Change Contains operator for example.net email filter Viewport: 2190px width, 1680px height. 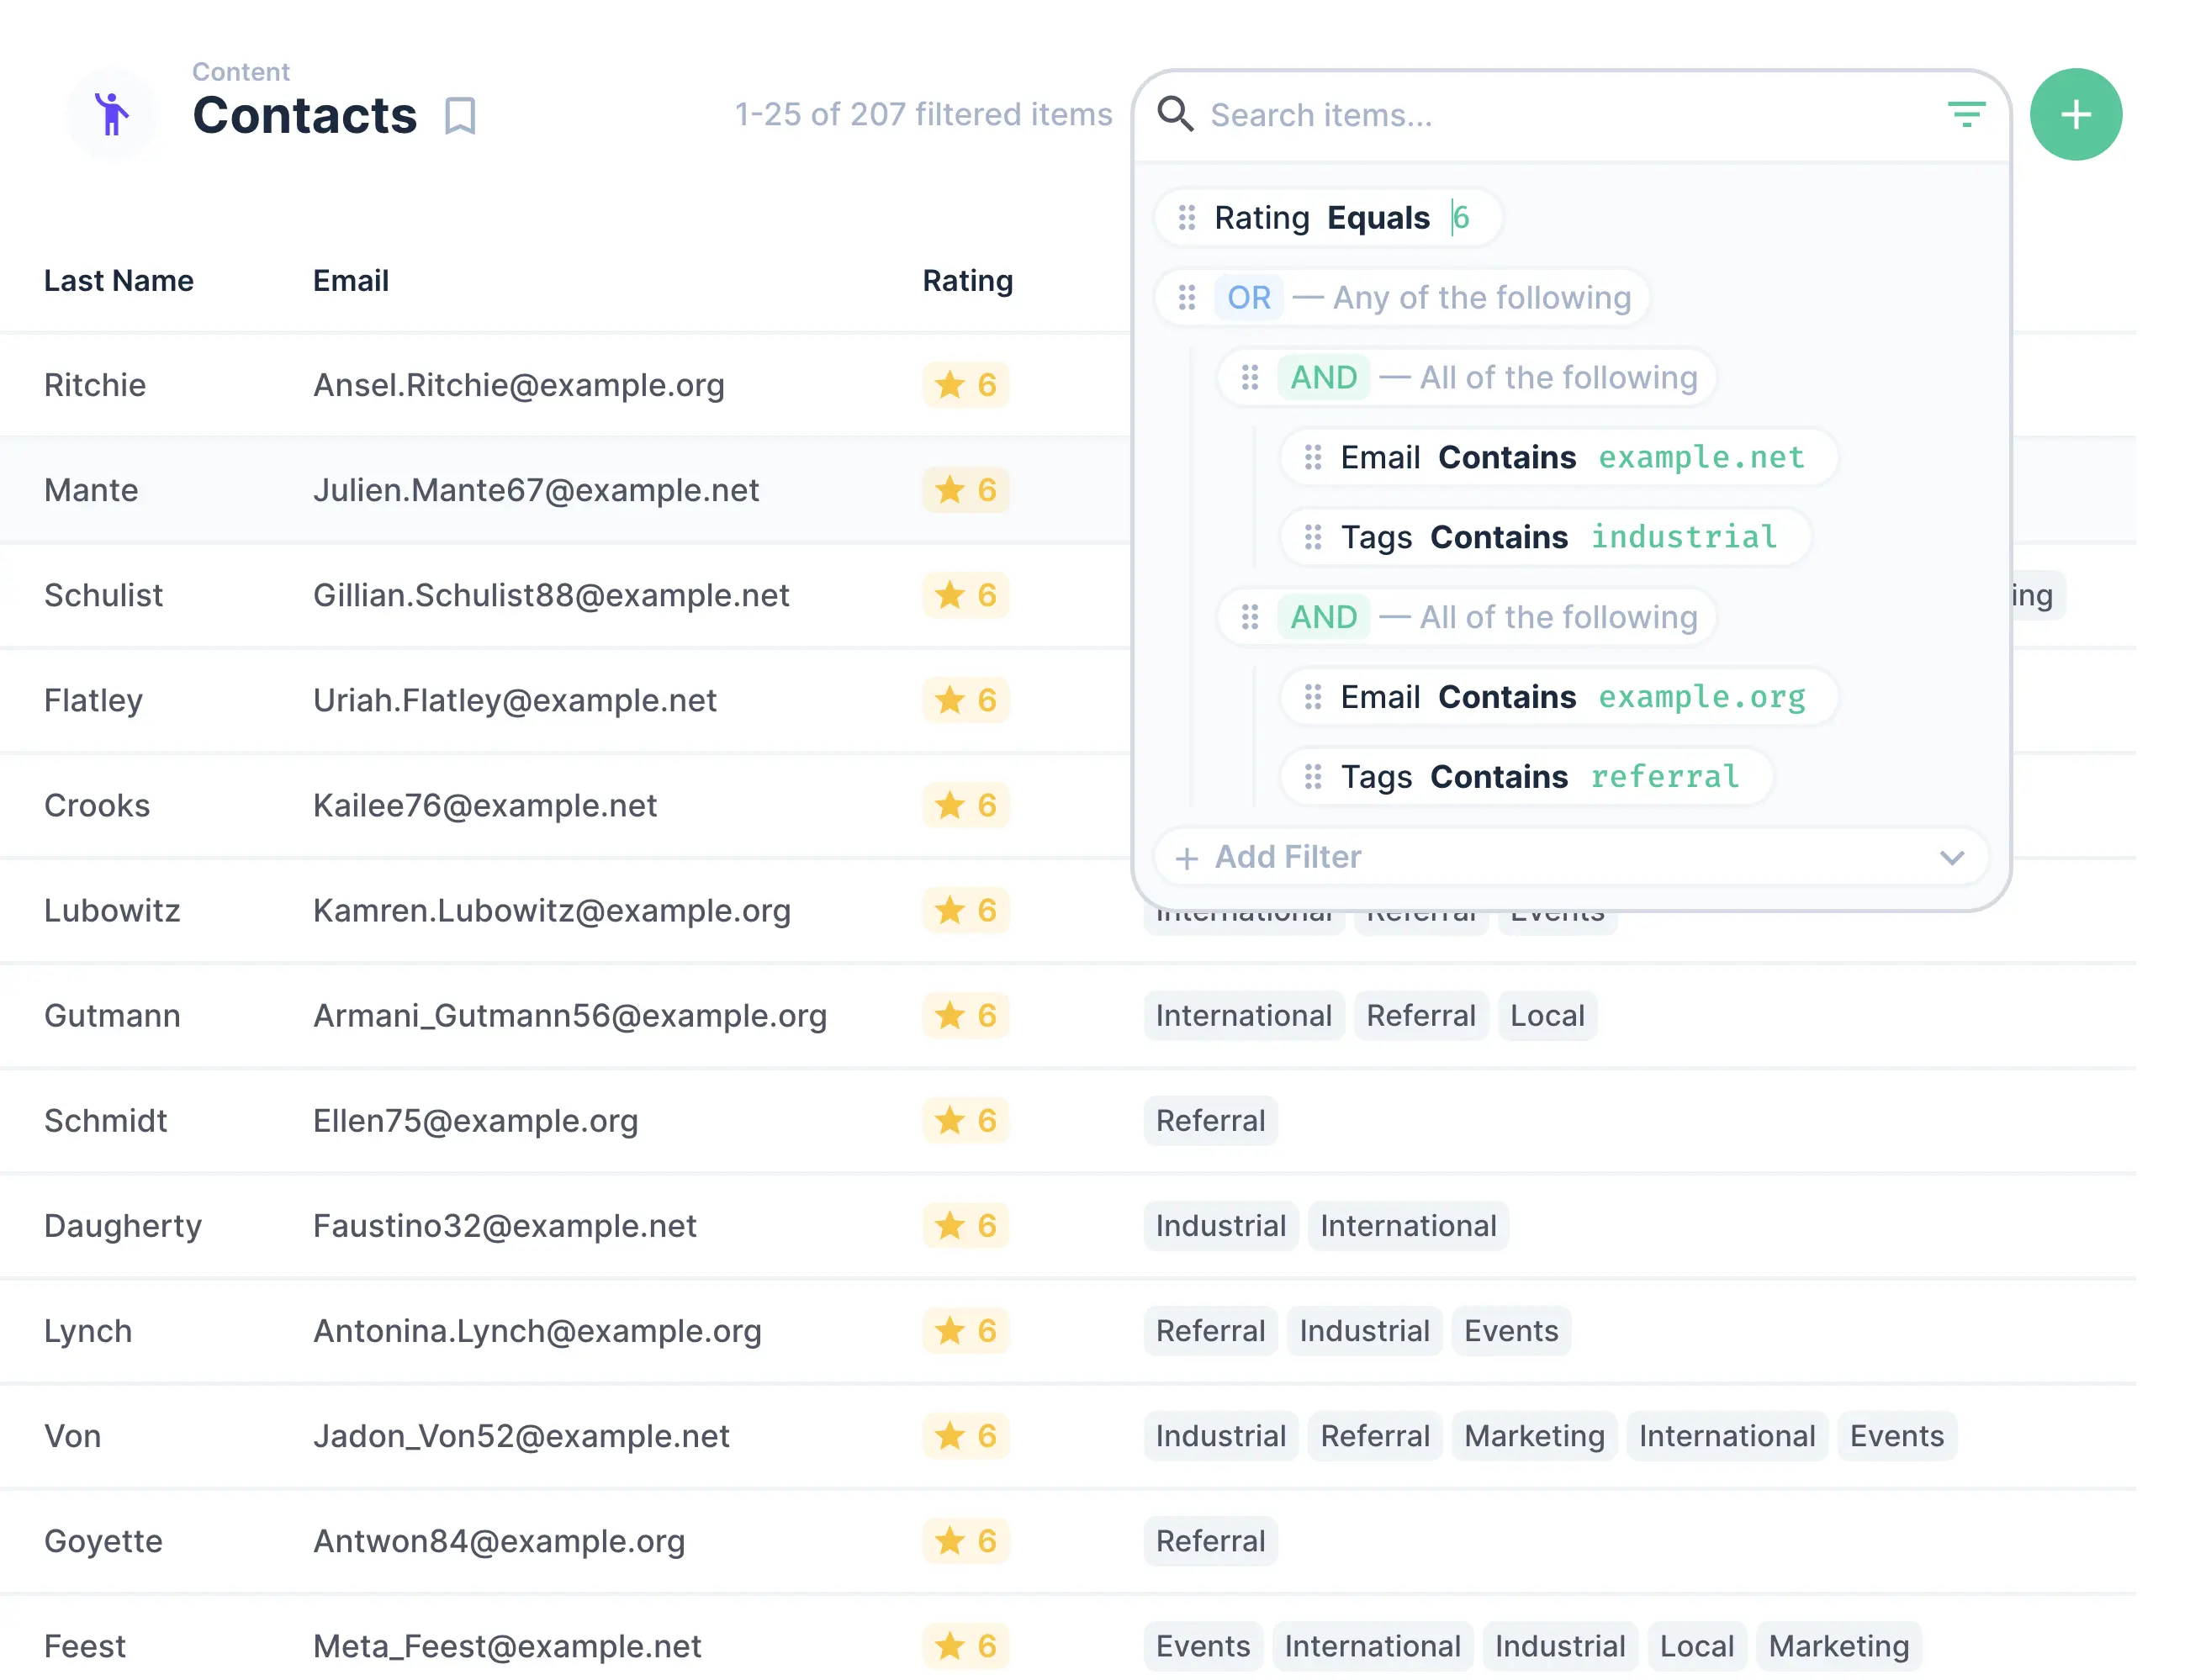point(1506,457)
